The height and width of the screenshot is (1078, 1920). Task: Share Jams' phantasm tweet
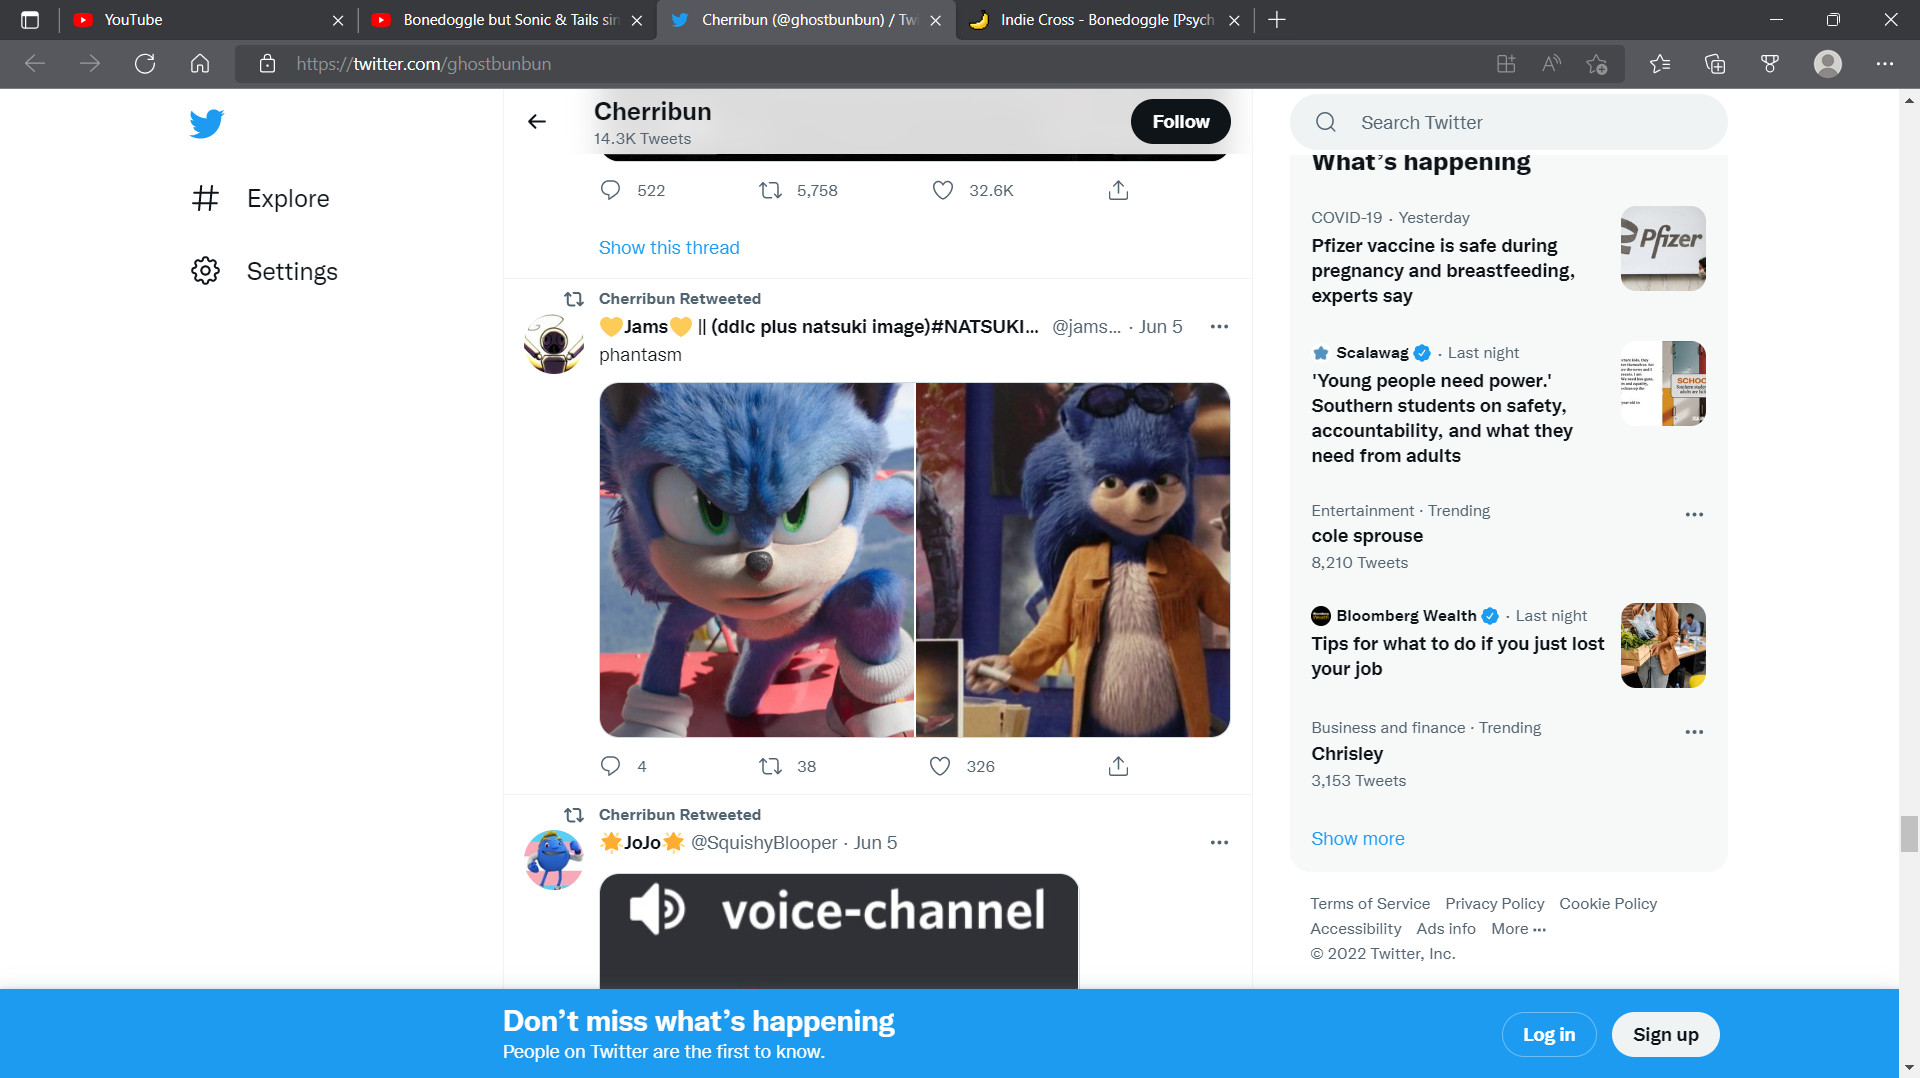(x=1118, y=766)
